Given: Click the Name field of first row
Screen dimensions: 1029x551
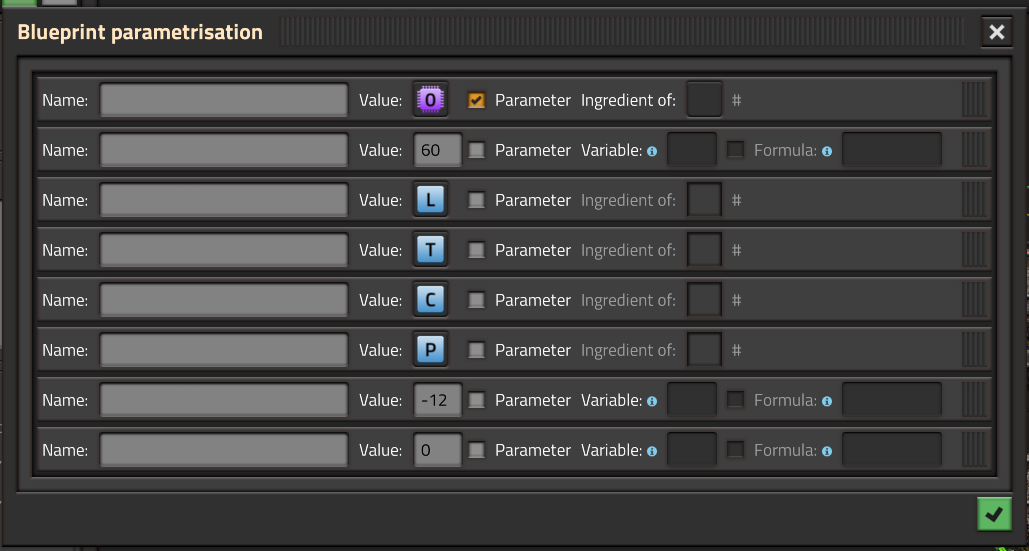Looking at the screenshot, I should pos(224,100).
